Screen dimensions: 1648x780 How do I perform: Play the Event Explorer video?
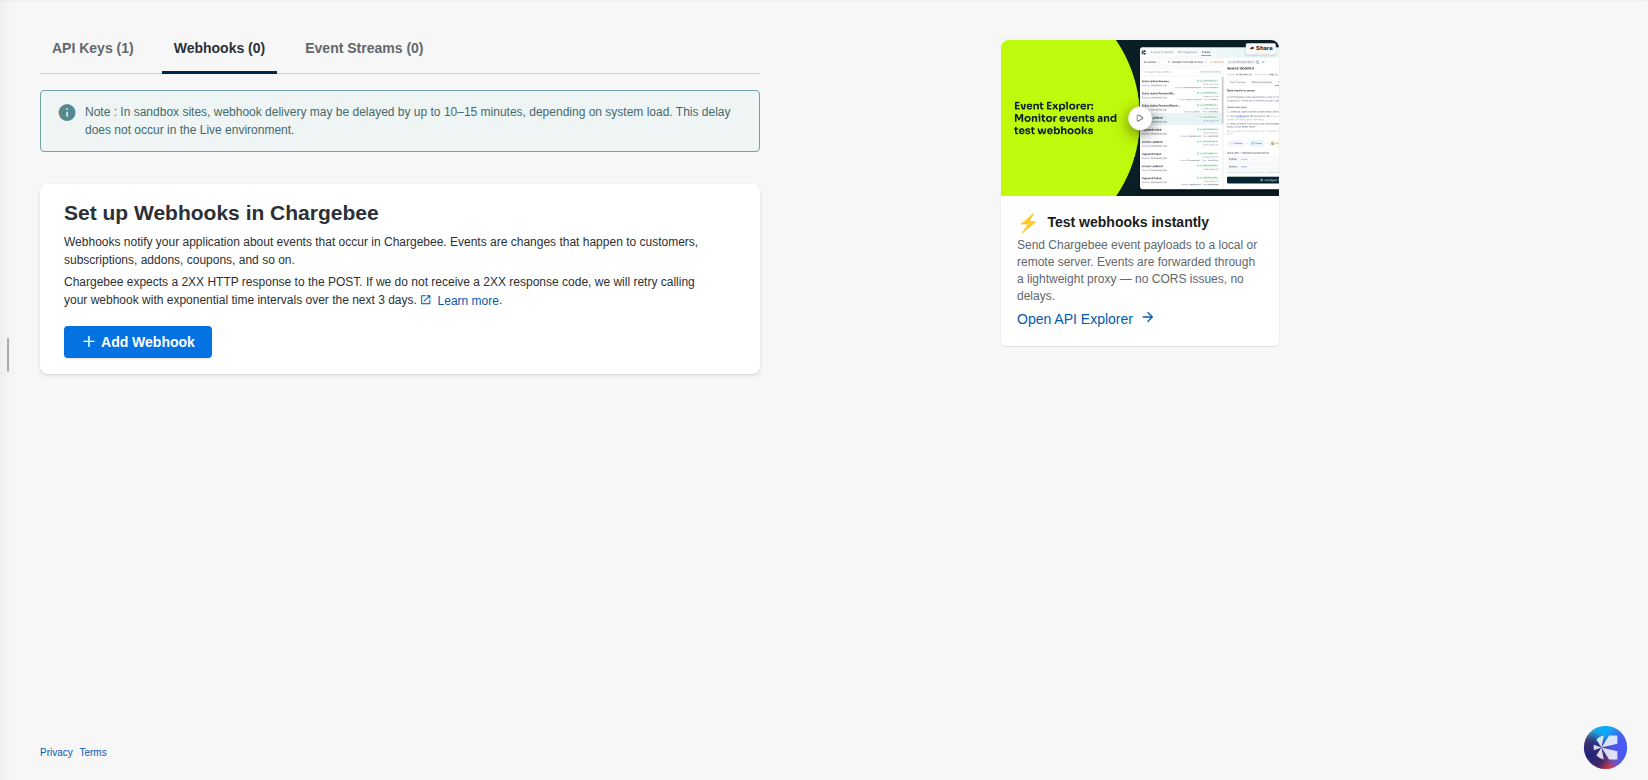(x=1139, y=118)
